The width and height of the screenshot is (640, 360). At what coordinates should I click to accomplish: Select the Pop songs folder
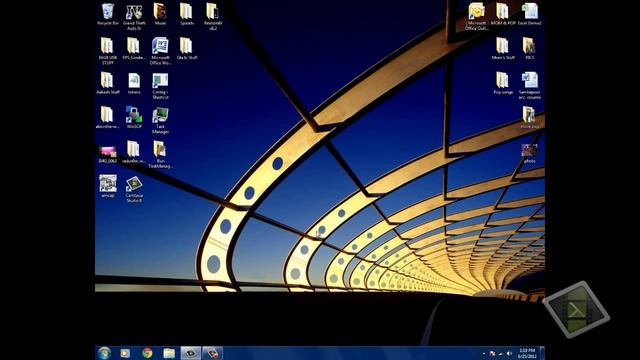503,83
